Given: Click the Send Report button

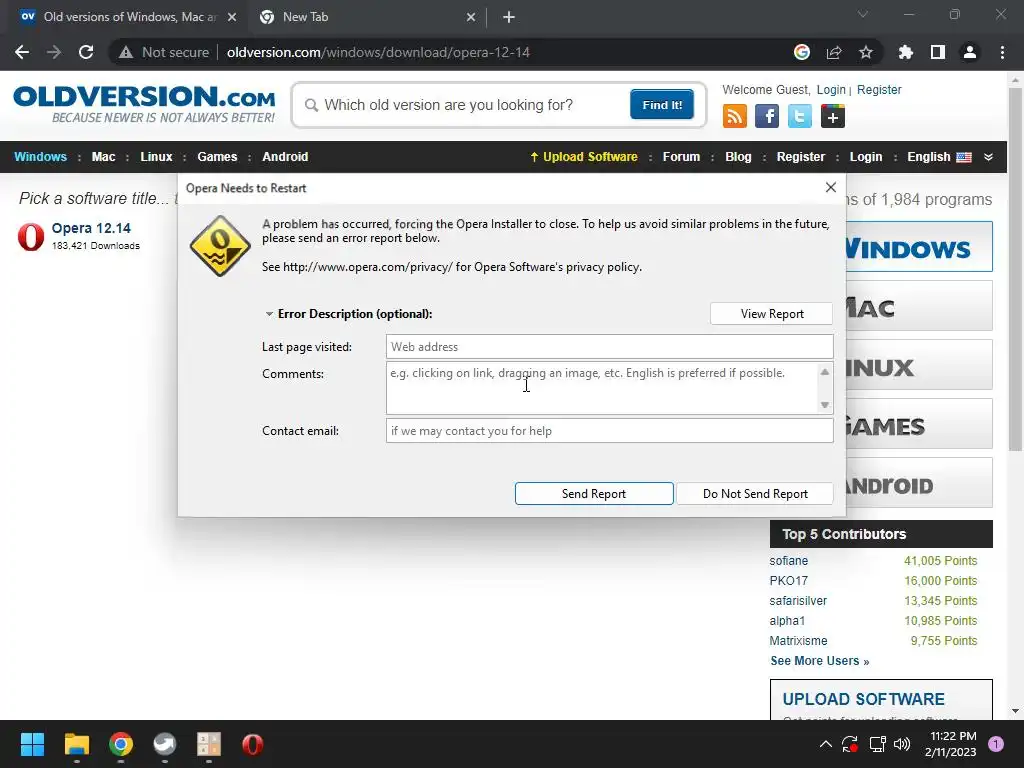Looking at the screenshot, I should pos(594,494).
